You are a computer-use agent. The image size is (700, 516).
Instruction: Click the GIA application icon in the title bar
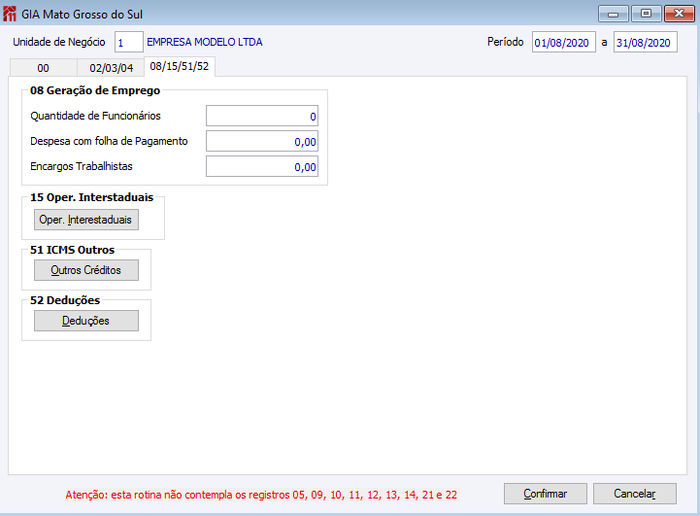click(x=9, y=14)
